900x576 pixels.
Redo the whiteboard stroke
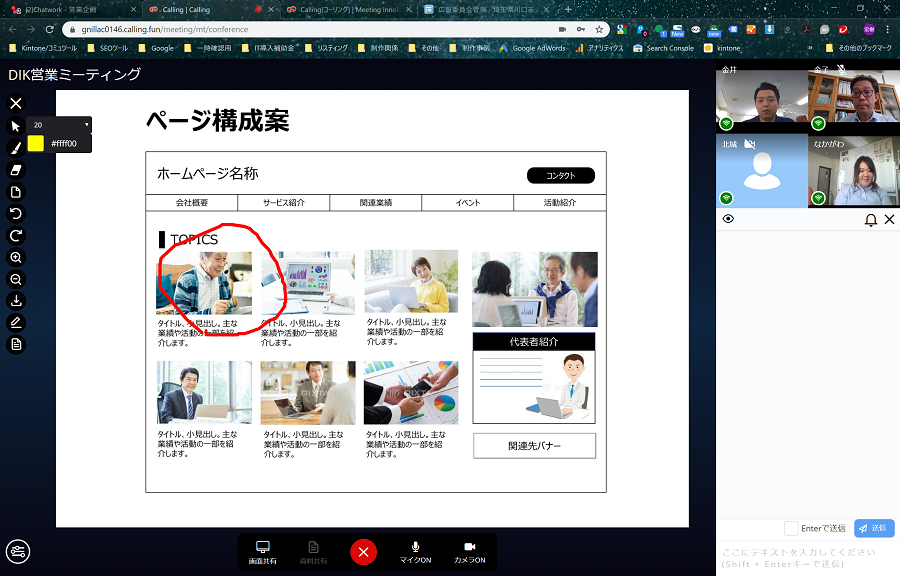(x=15, y=235)
